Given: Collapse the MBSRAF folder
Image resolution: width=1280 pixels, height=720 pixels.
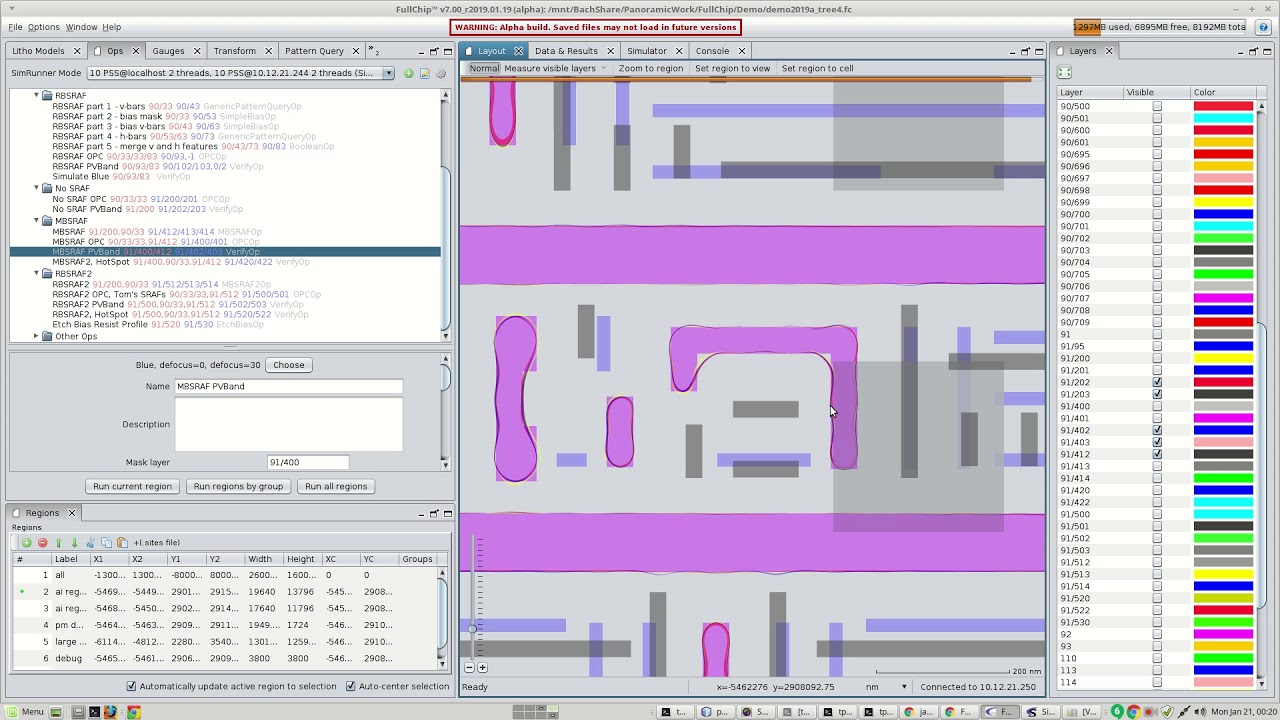Looking at the screenshot, I should tap(36, 220).
